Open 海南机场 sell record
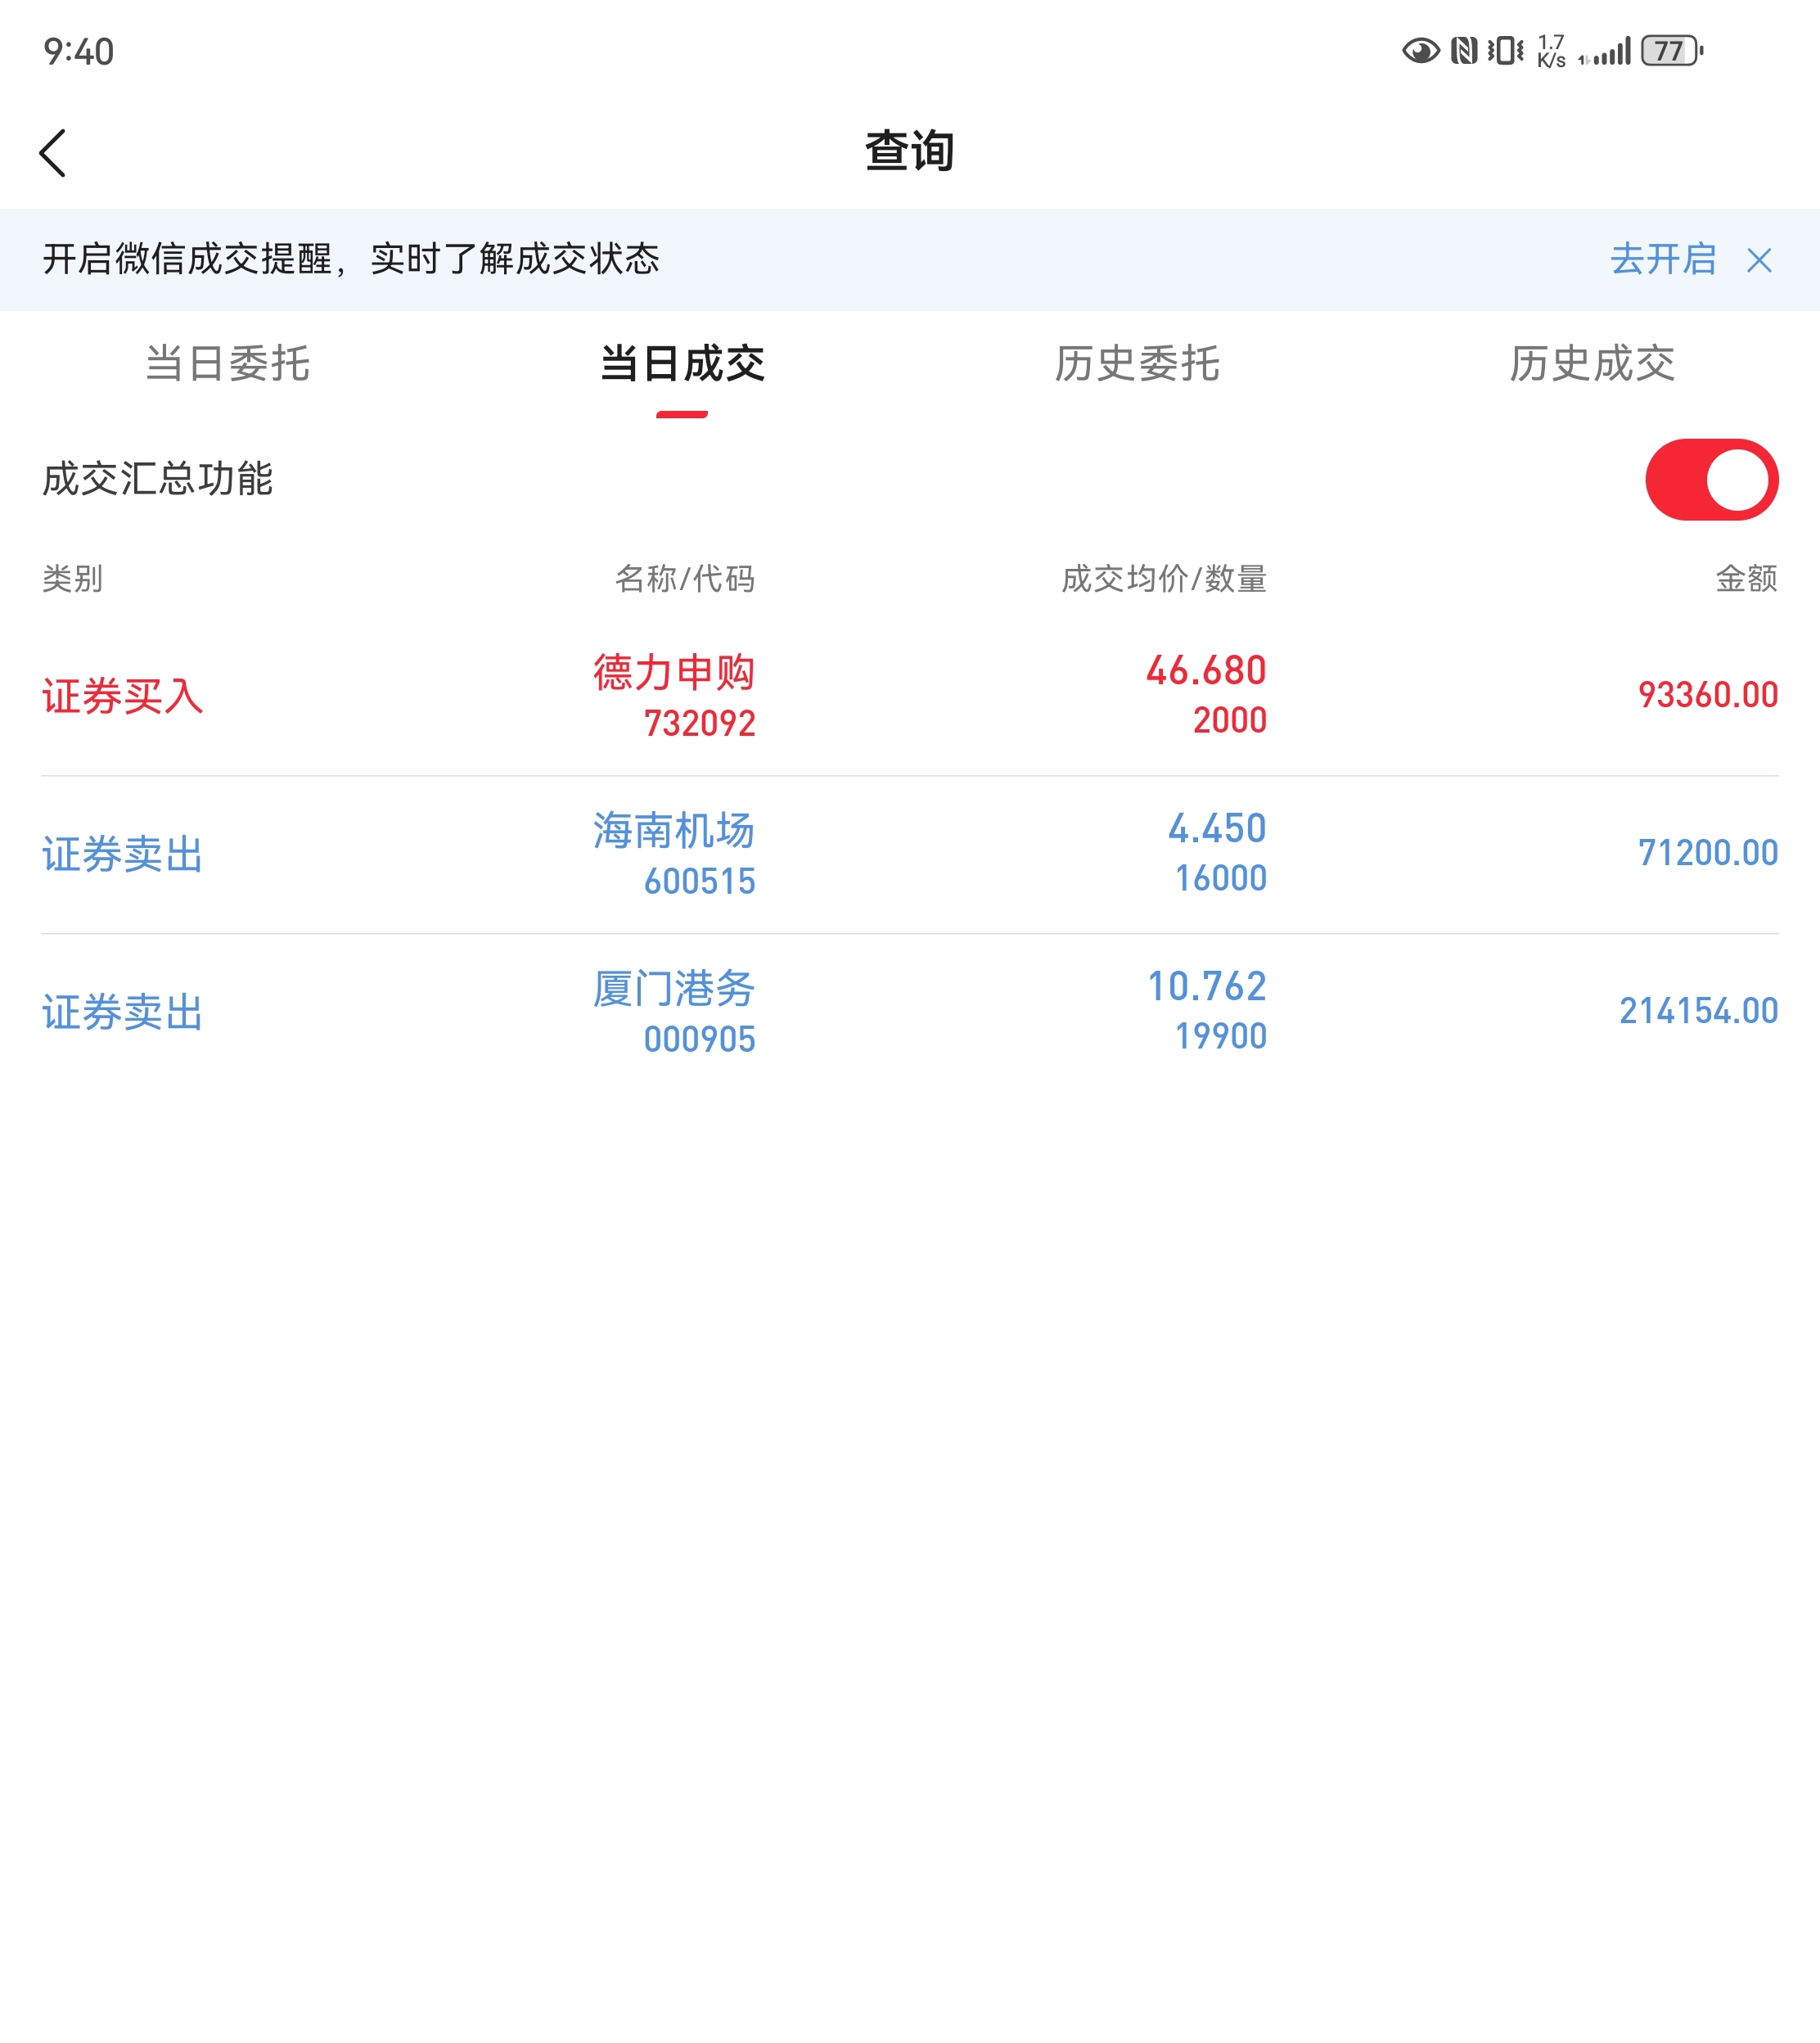Screen dimensions: 1820x2043 click(x=673, y=831)
